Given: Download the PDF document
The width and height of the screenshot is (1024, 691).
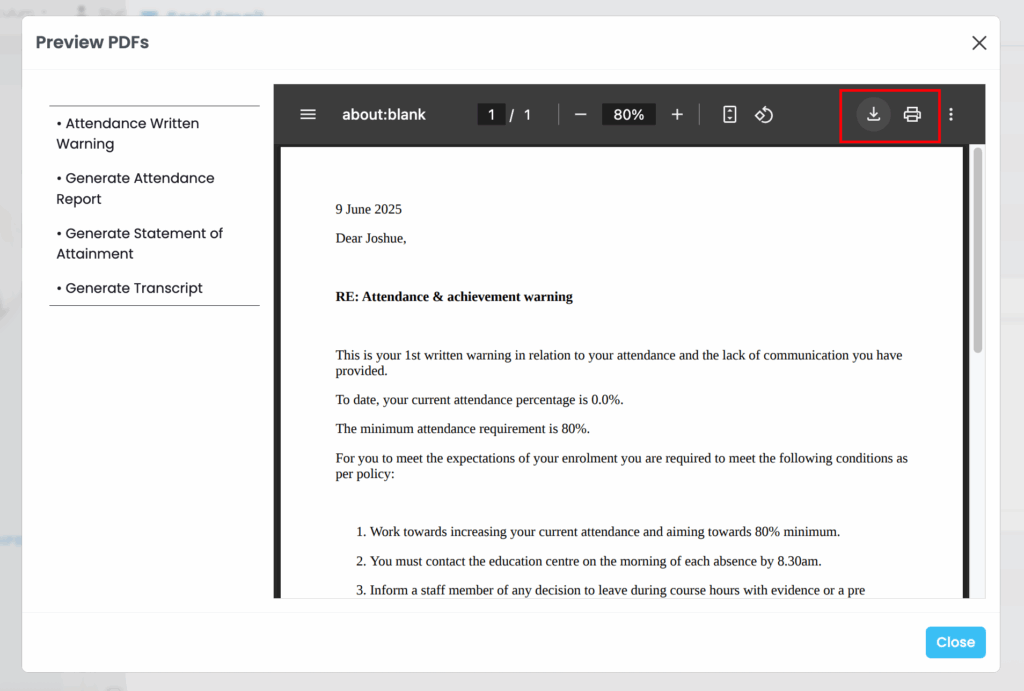Looking at the screenshot, I should [x=873, y=115].
